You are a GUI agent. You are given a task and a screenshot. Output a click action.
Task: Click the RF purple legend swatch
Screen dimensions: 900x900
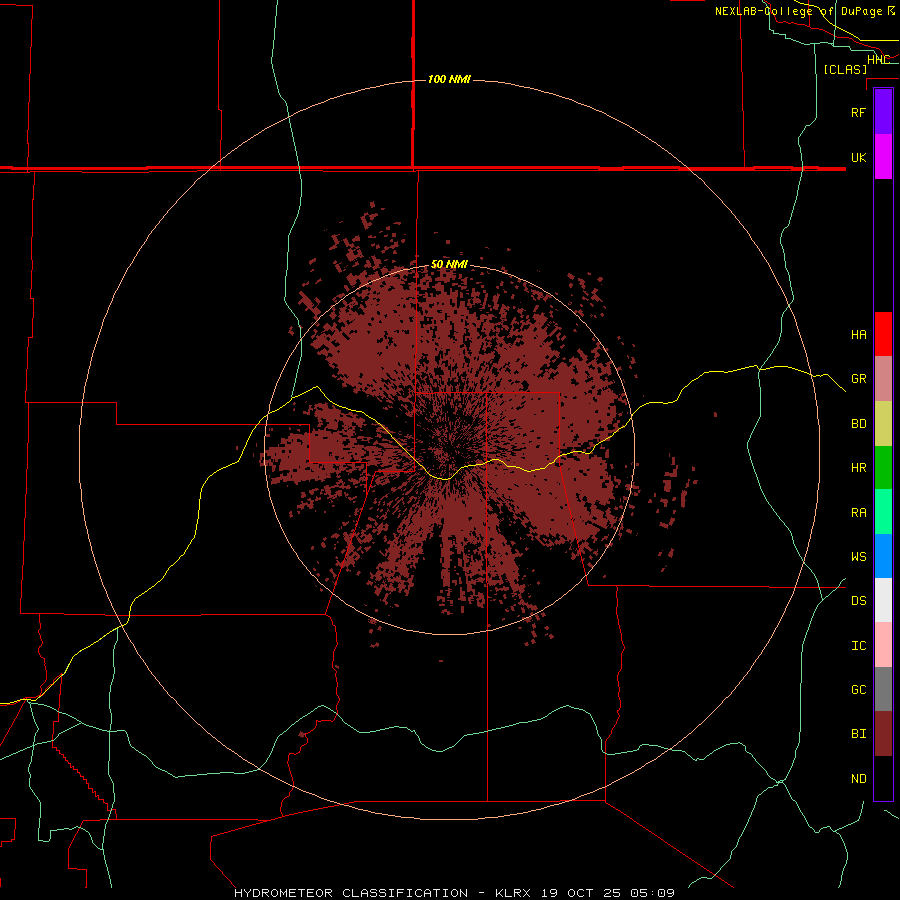[x=883, y=112]
